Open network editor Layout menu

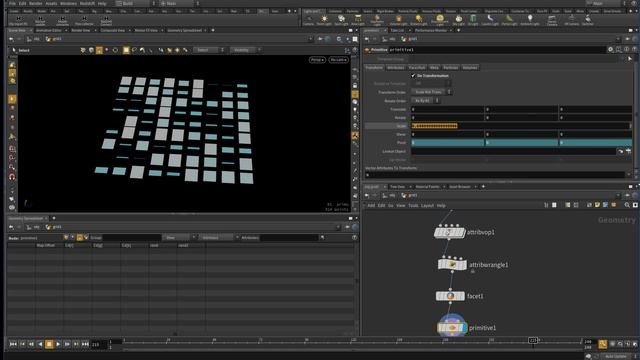click(427, 205)
